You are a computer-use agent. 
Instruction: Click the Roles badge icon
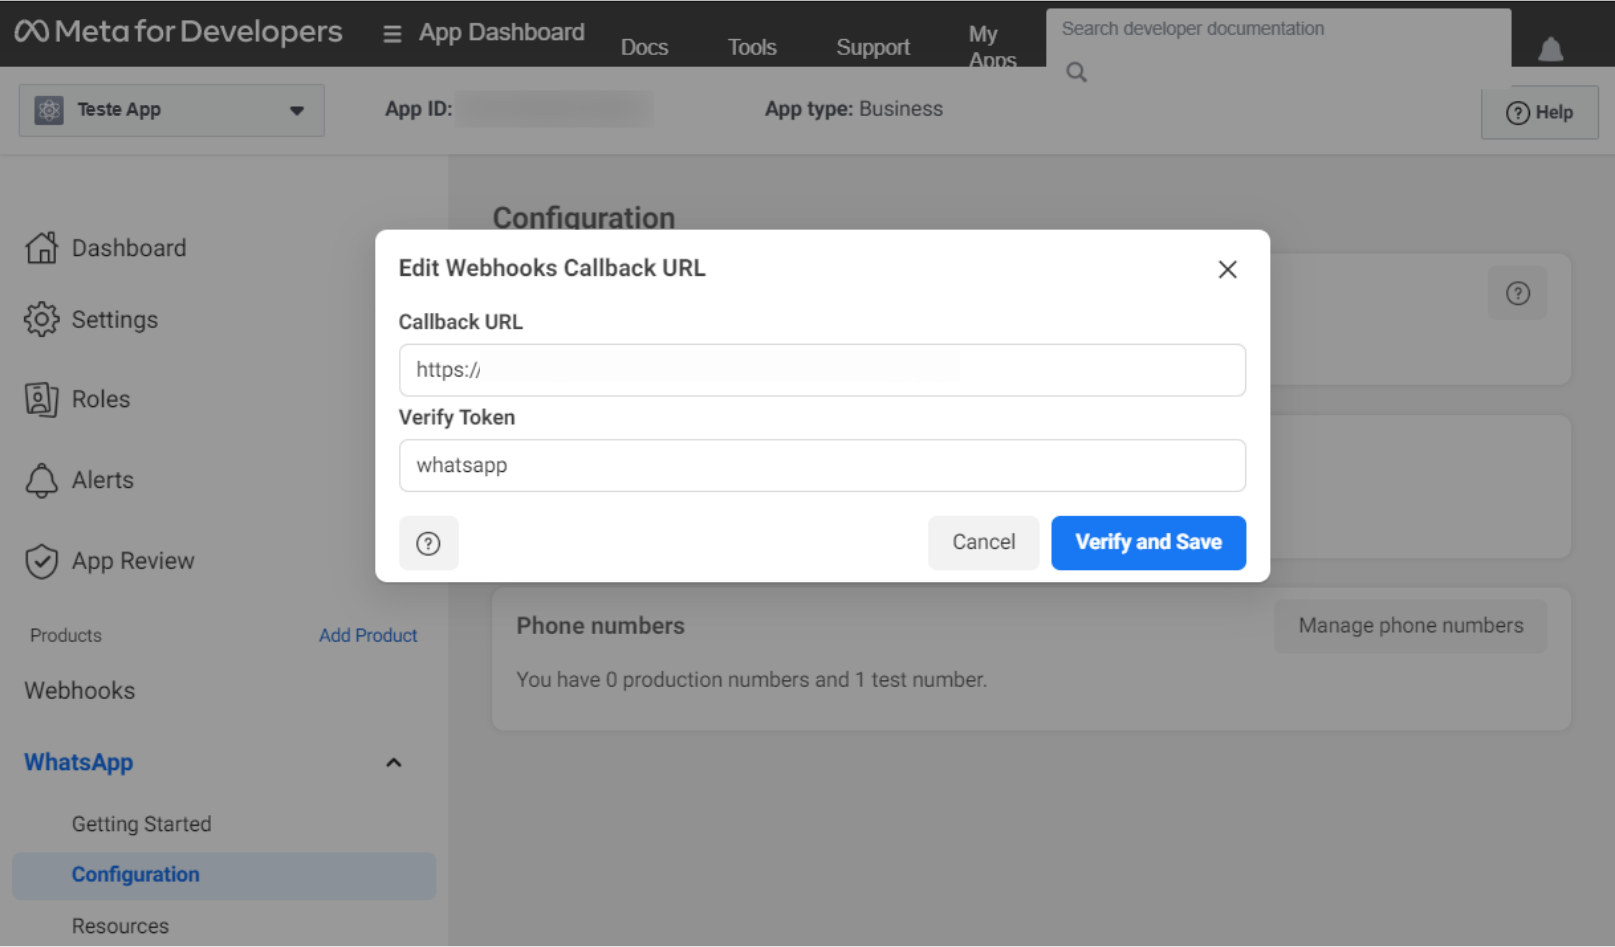41,399
